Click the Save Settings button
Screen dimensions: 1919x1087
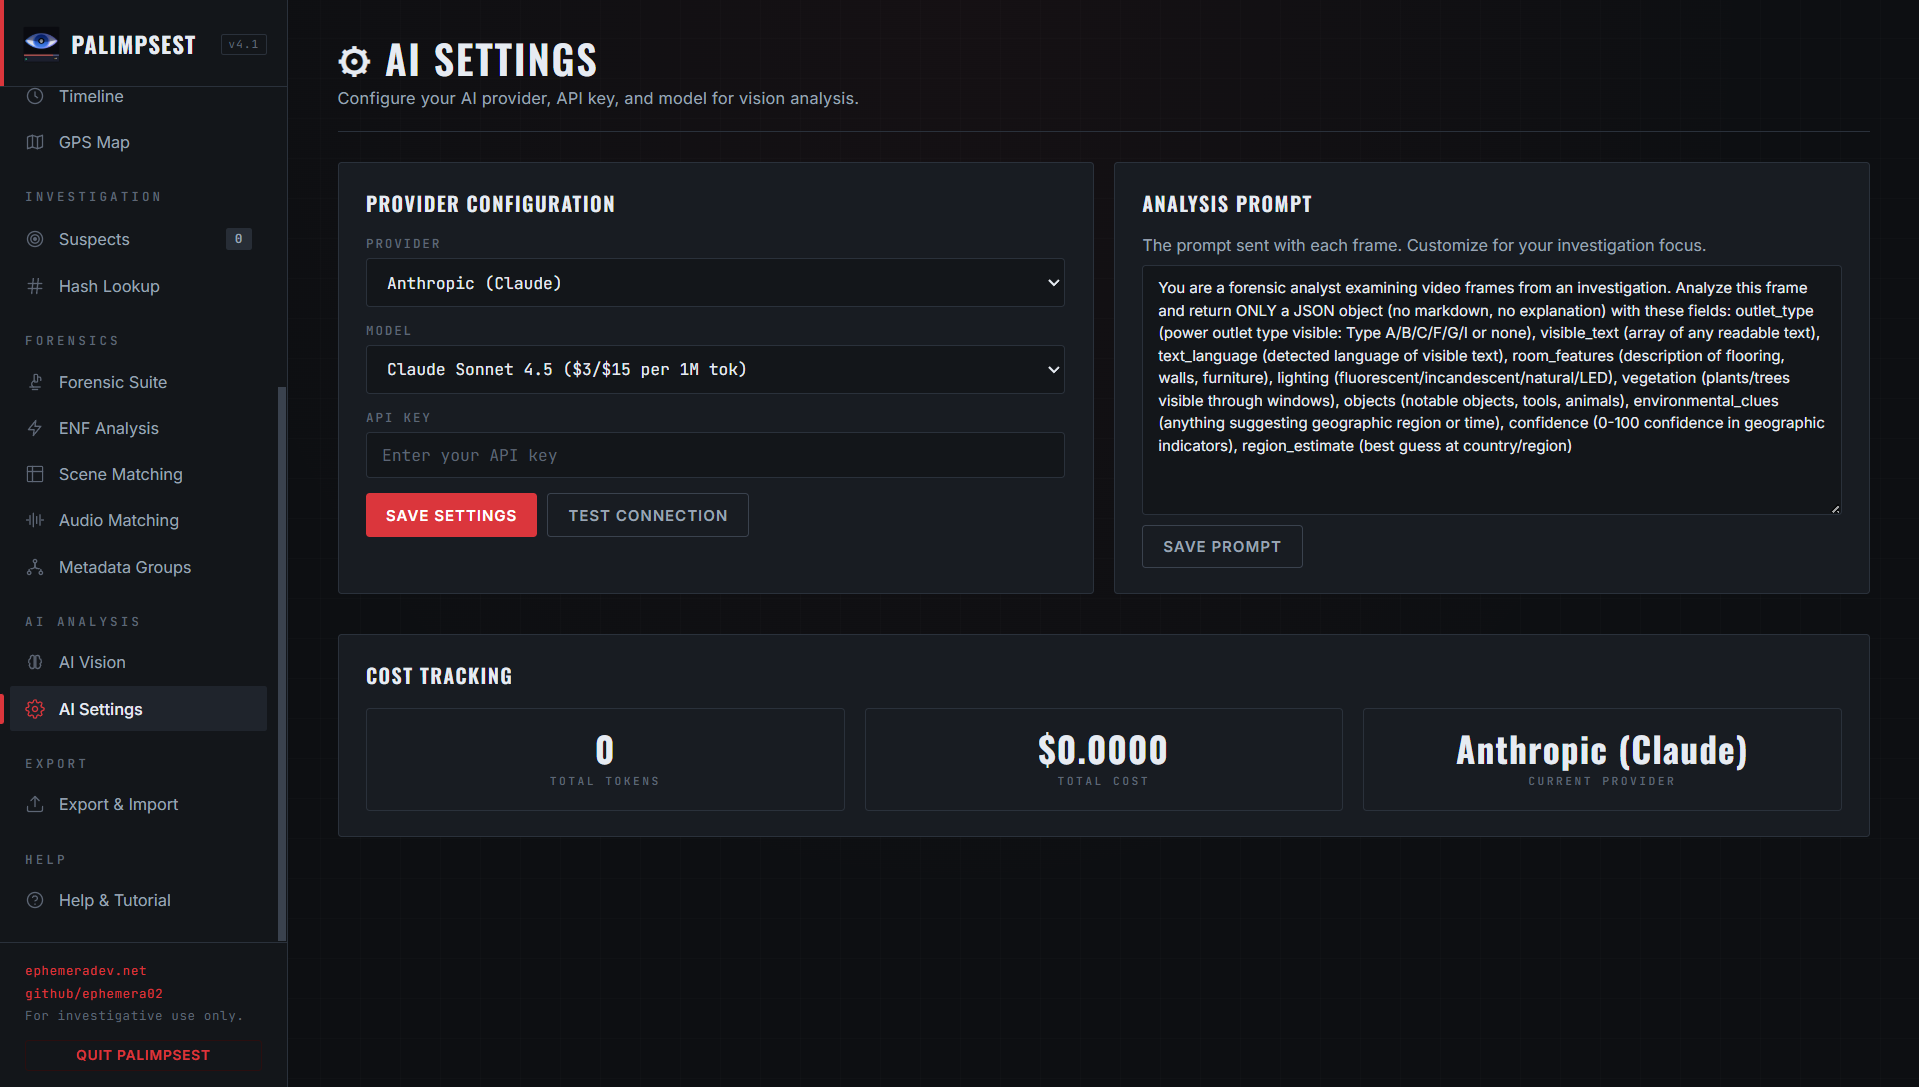click(x=451, y=515)
